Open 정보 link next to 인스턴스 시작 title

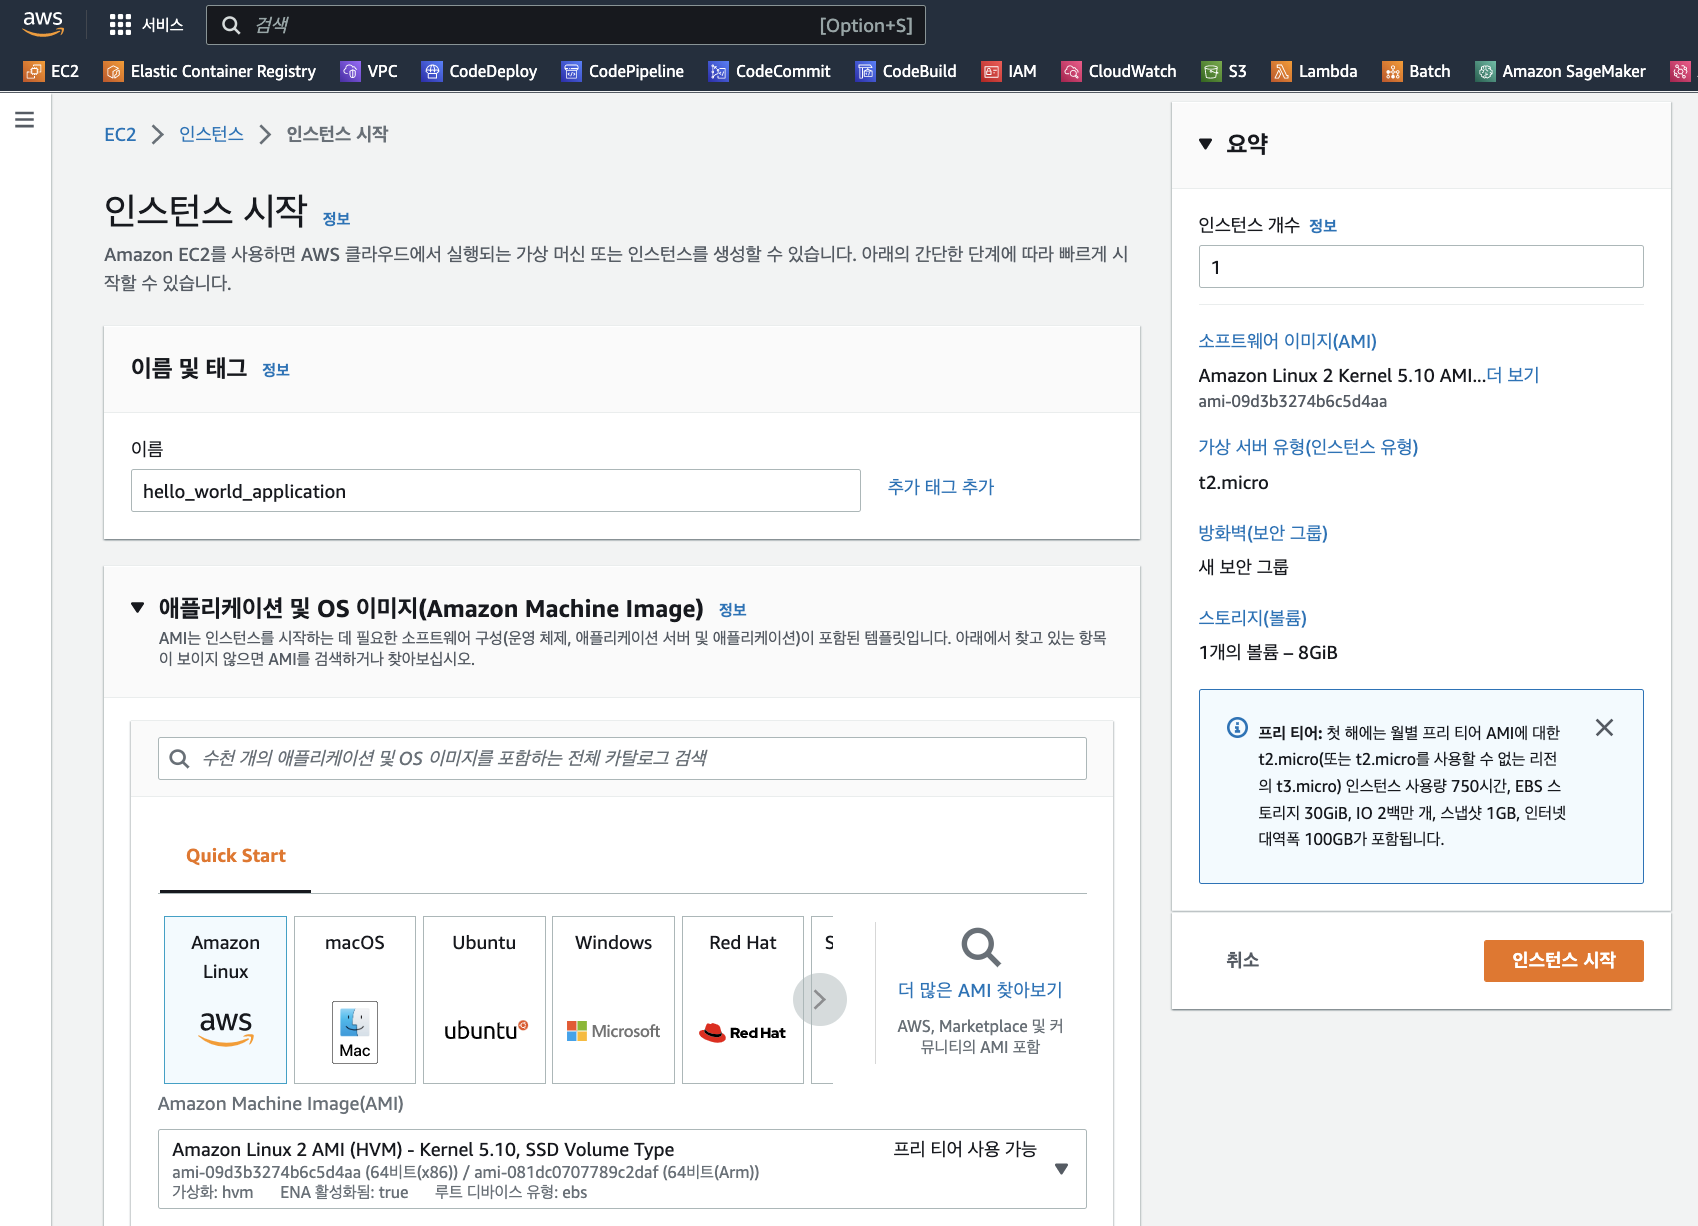[336, 219]
